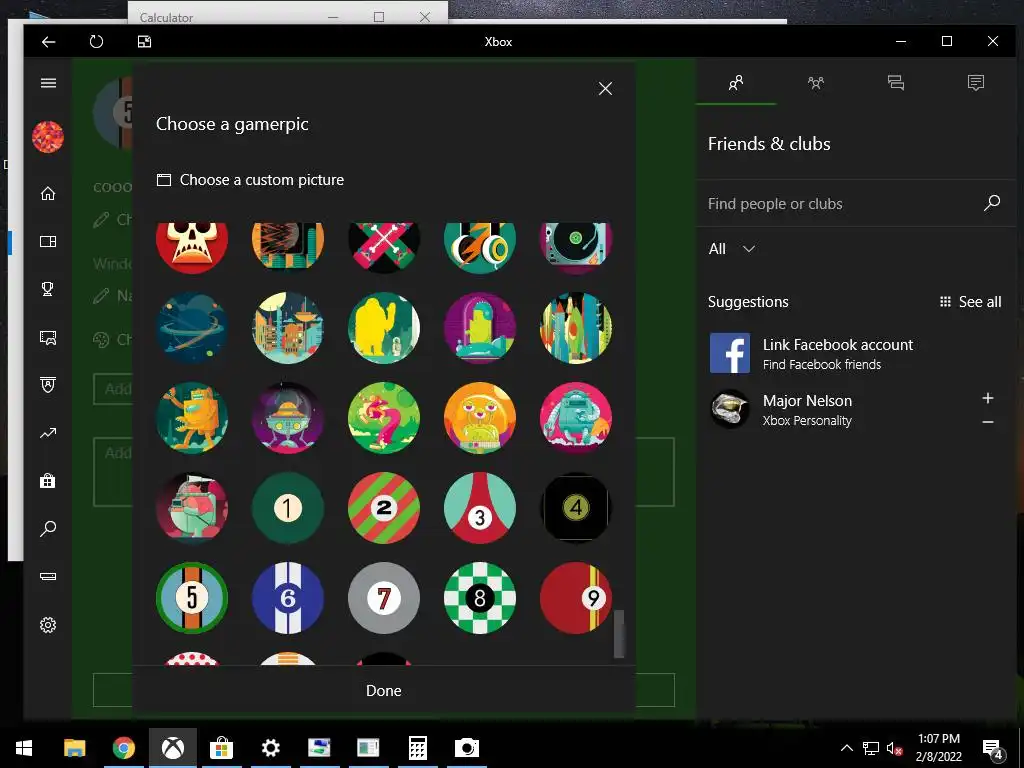Click the search magnifier in Friends panel

(x=992, y=203)
